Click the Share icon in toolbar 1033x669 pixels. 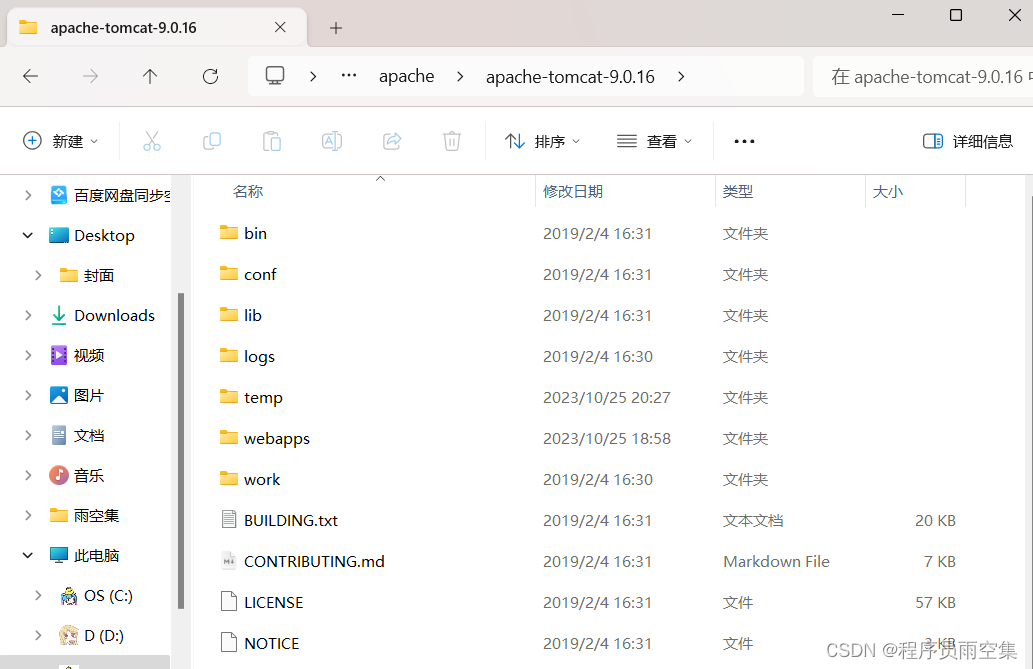point(392,141)
